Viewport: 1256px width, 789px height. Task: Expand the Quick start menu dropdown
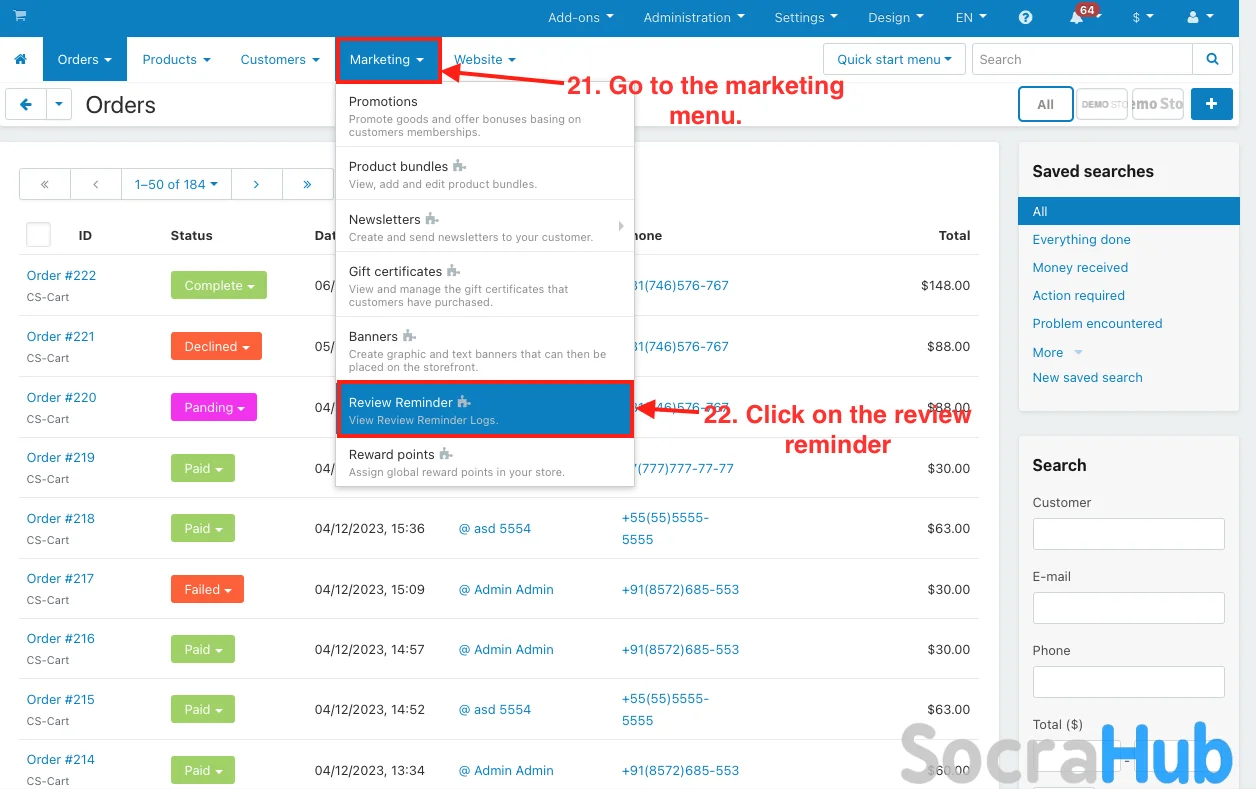(894, 60)
